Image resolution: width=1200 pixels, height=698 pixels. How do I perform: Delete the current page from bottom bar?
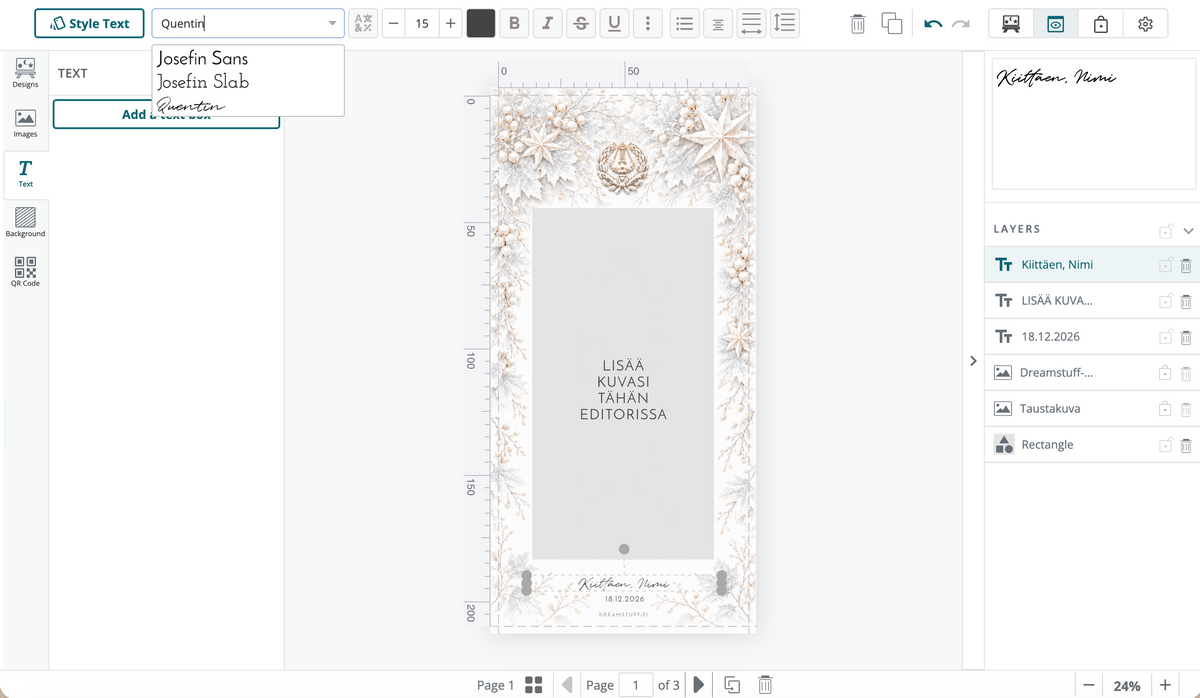coord(765,685)
